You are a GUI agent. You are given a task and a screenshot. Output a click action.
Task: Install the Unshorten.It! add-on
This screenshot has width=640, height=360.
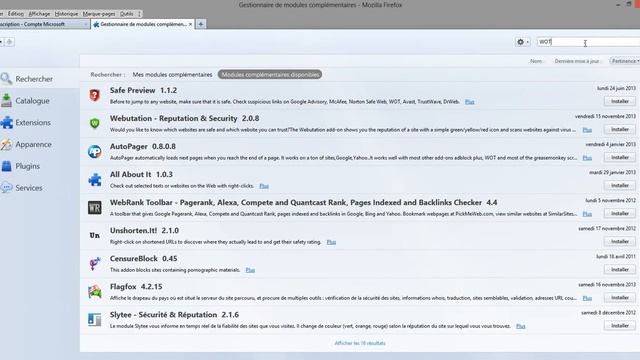619,242
